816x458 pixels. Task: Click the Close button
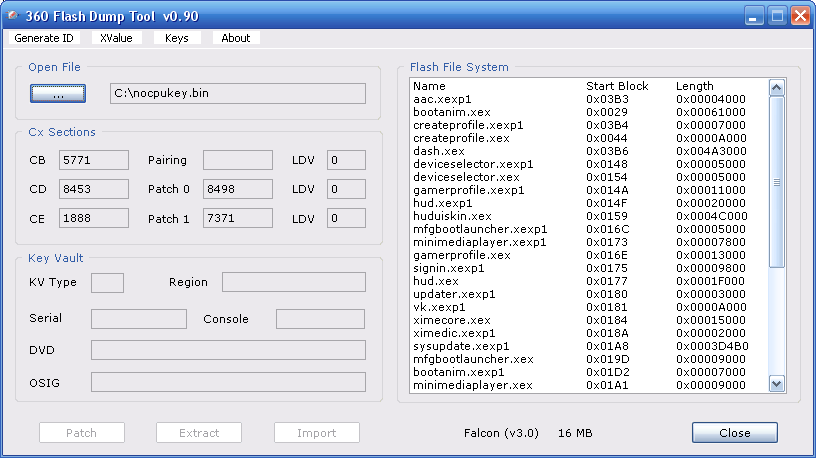point(735,433)
